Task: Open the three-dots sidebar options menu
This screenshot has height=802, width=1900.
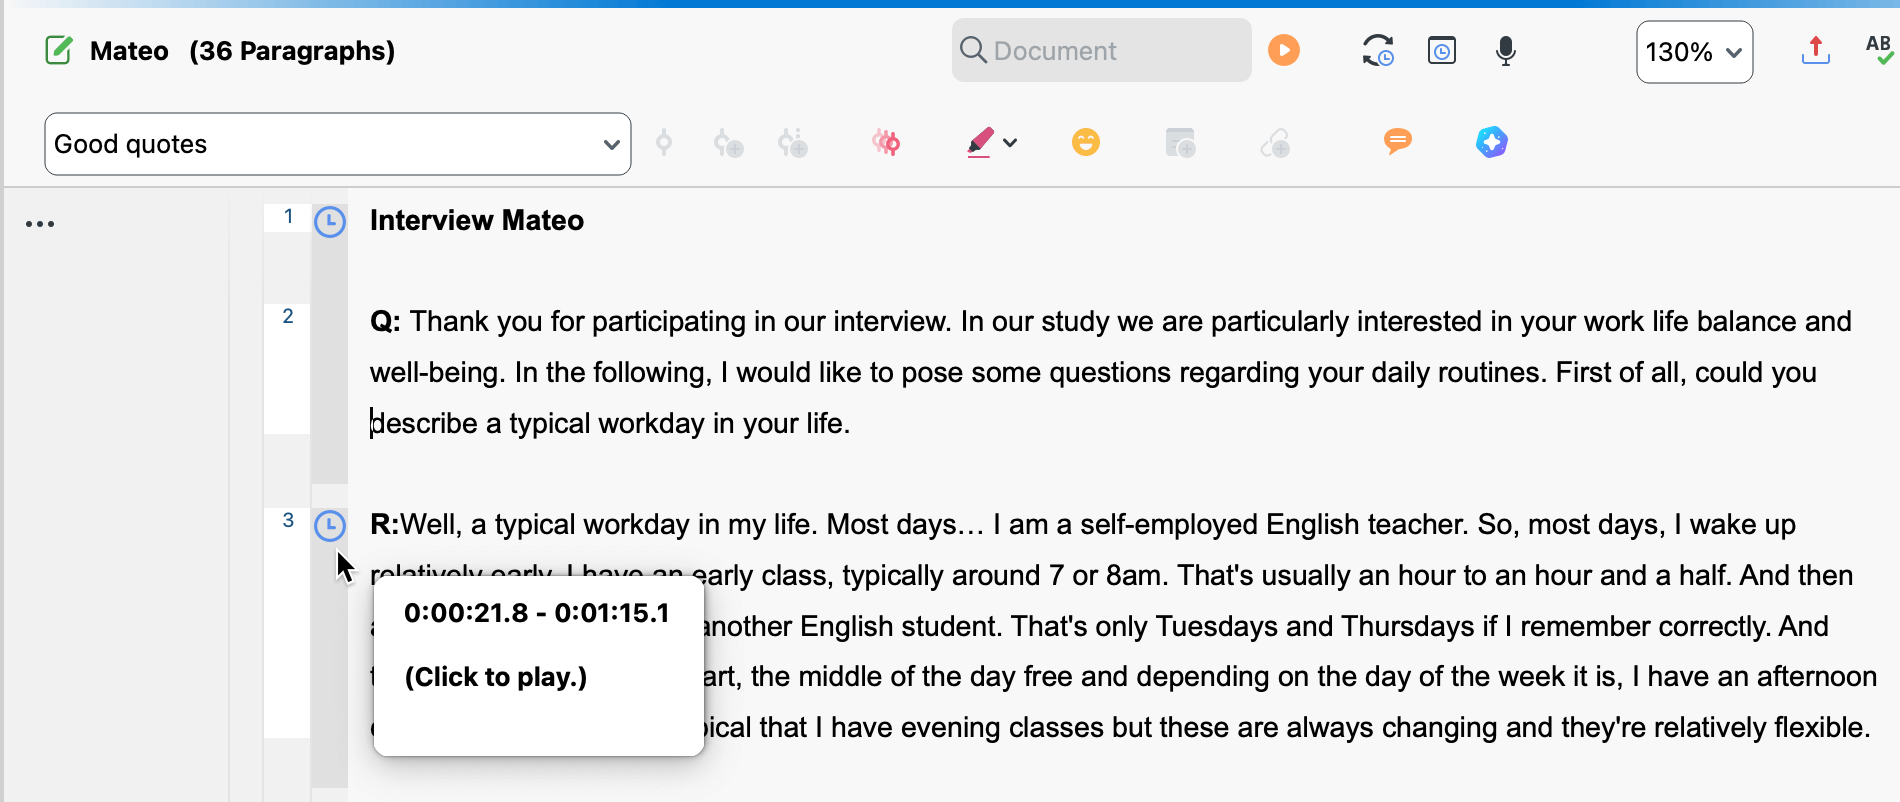Action: (40, 224)
